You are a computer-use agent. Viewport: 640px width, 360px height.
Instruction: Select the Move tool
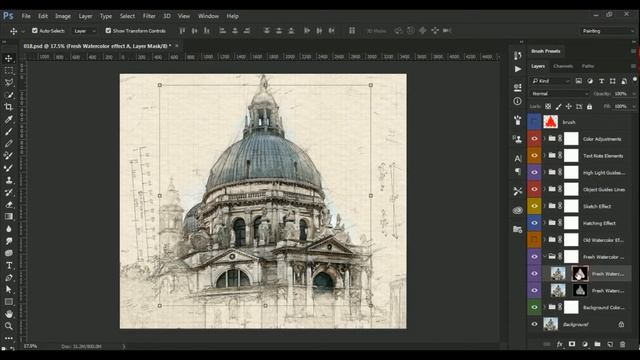tap(9, 58)
